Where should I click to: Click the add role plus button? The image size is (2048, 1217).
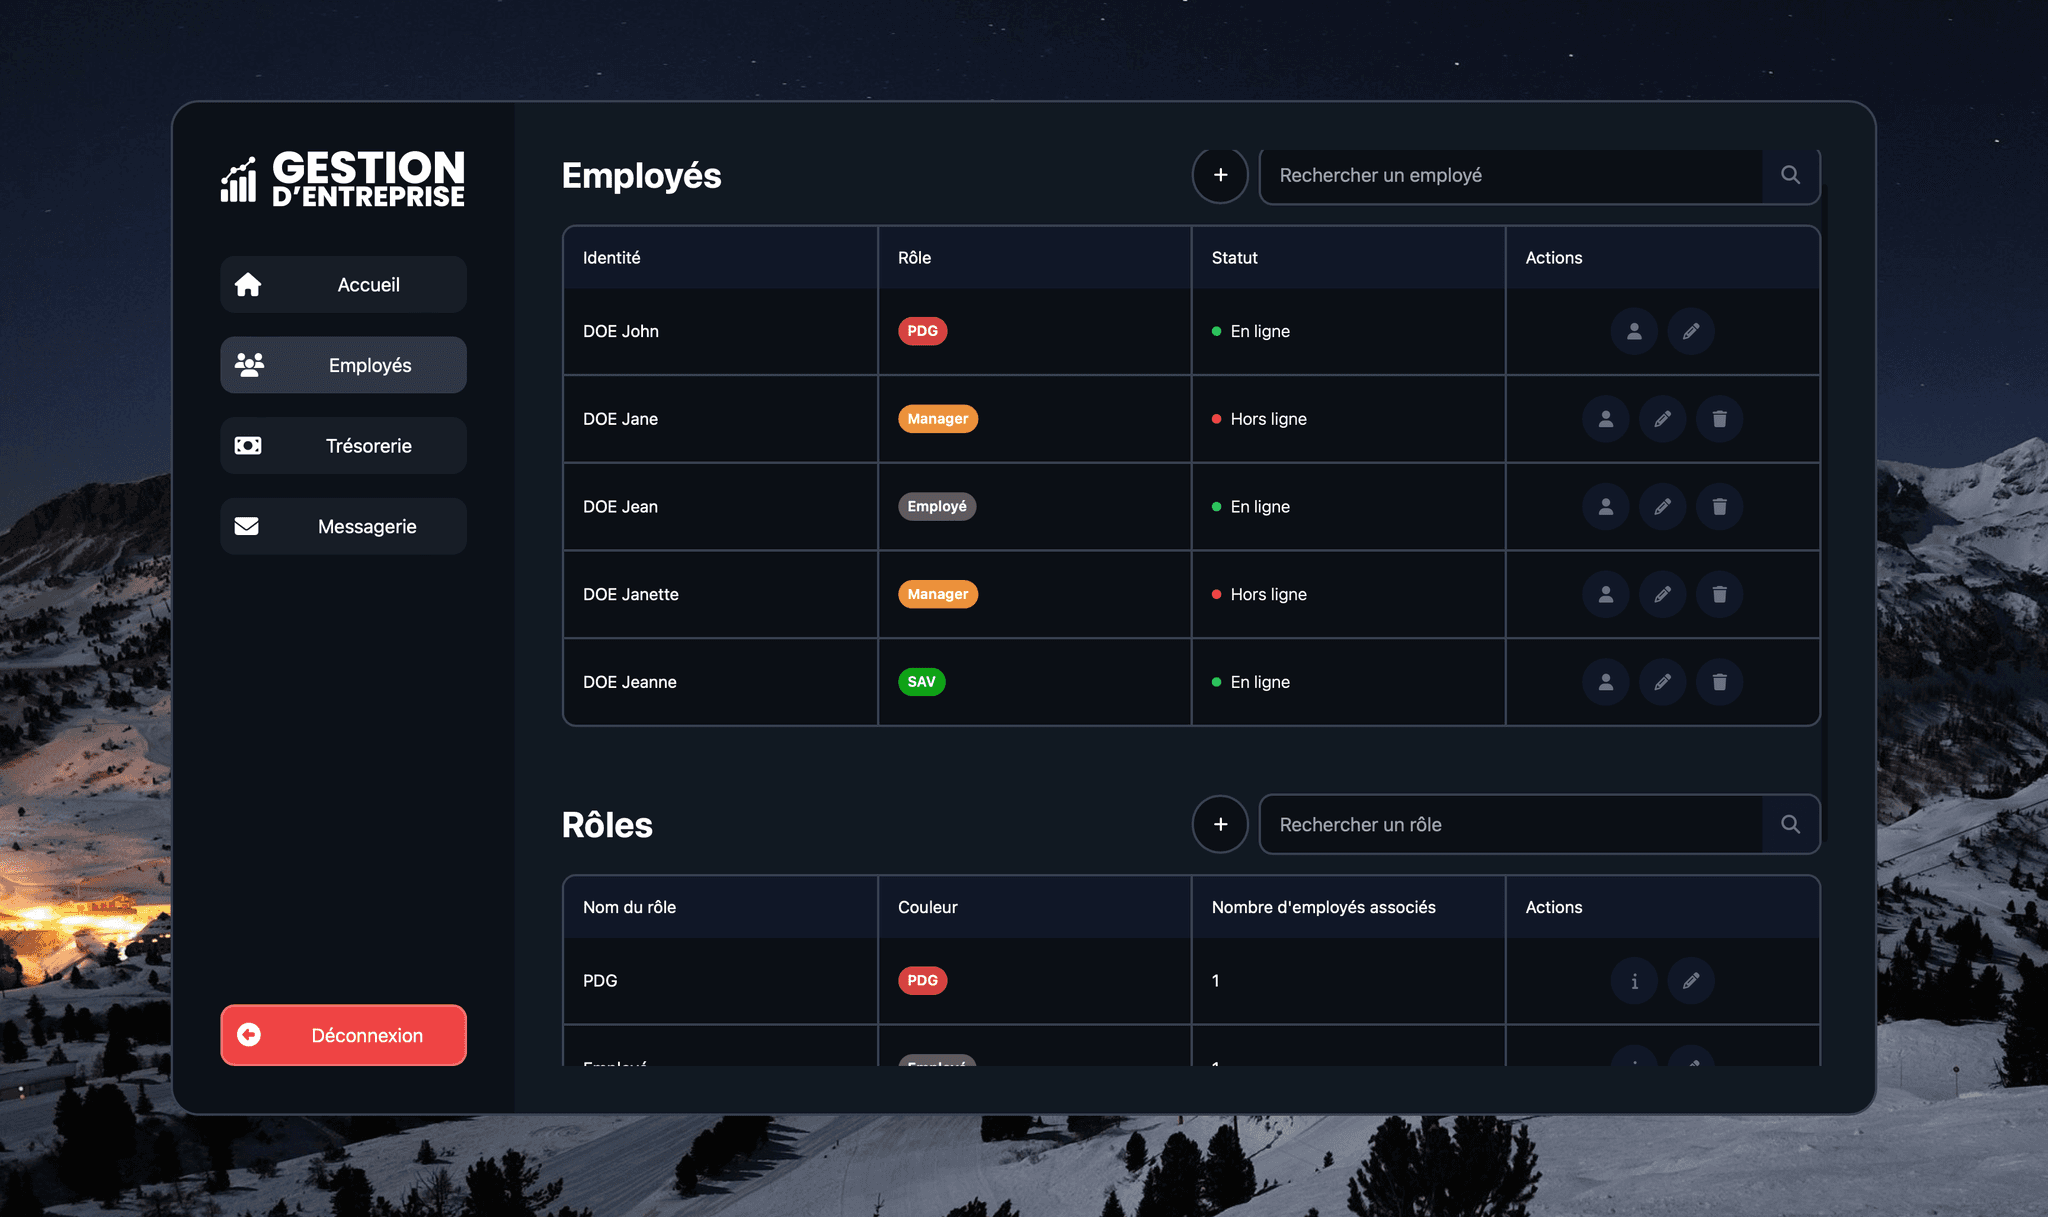pos(1220,825)
